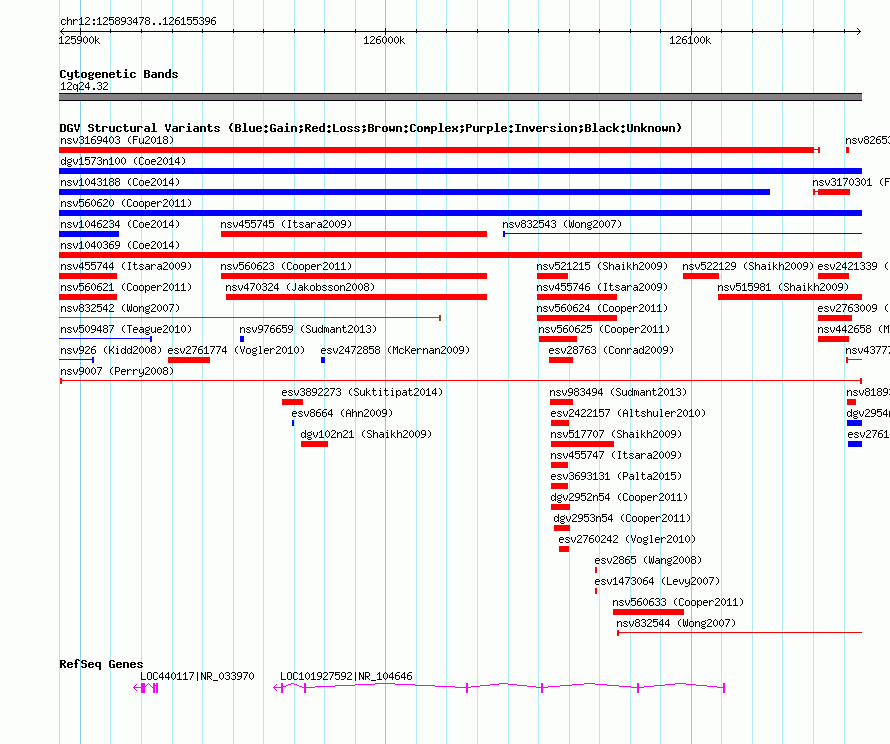Open nsv455745 (Itsara2009) loss variant

(x=286, y=224)
